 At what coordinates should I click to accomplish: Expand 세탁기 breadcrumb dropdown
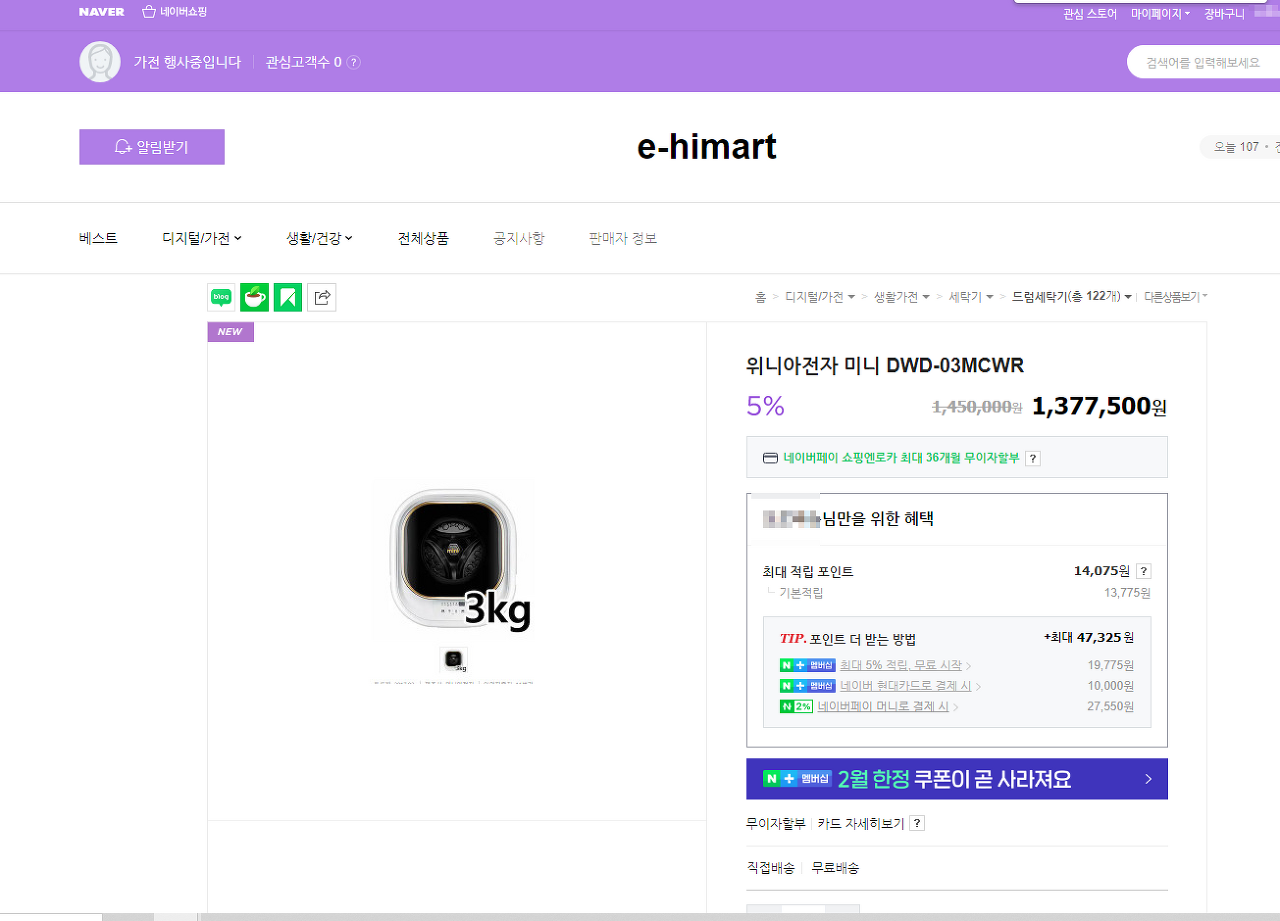tap(971, 297)
